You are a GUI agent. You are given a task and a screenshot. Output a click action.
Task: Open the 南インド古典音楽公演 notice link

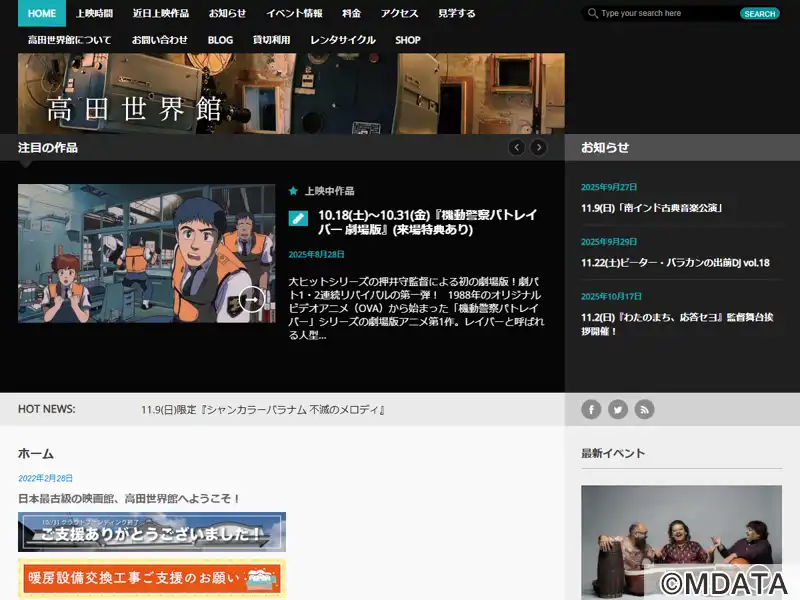pyautogui.click(x=652, y=208)
